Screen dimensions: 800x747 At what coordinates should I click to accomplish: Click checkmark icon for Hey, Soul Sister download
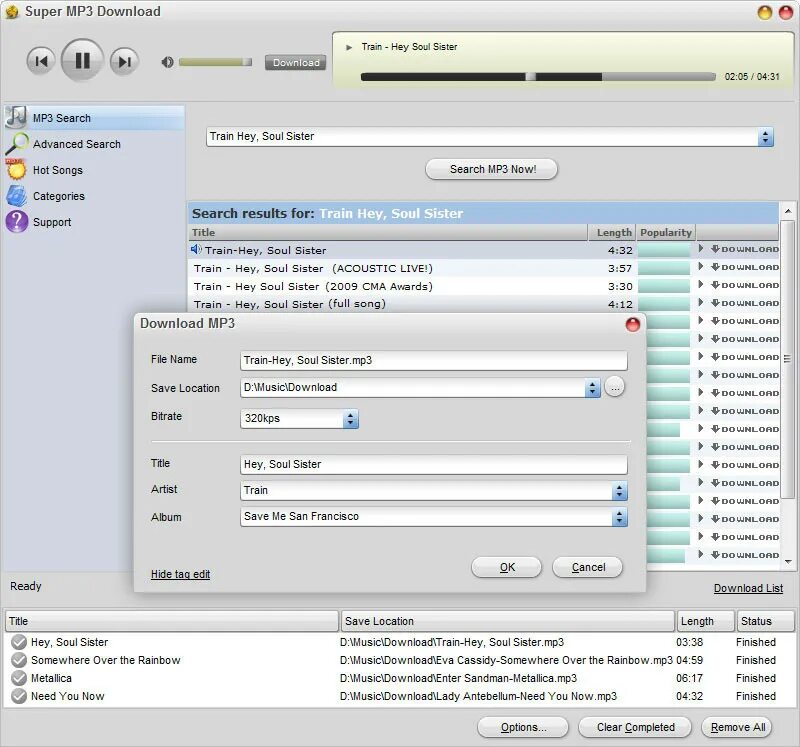click(x=19, y=642)
